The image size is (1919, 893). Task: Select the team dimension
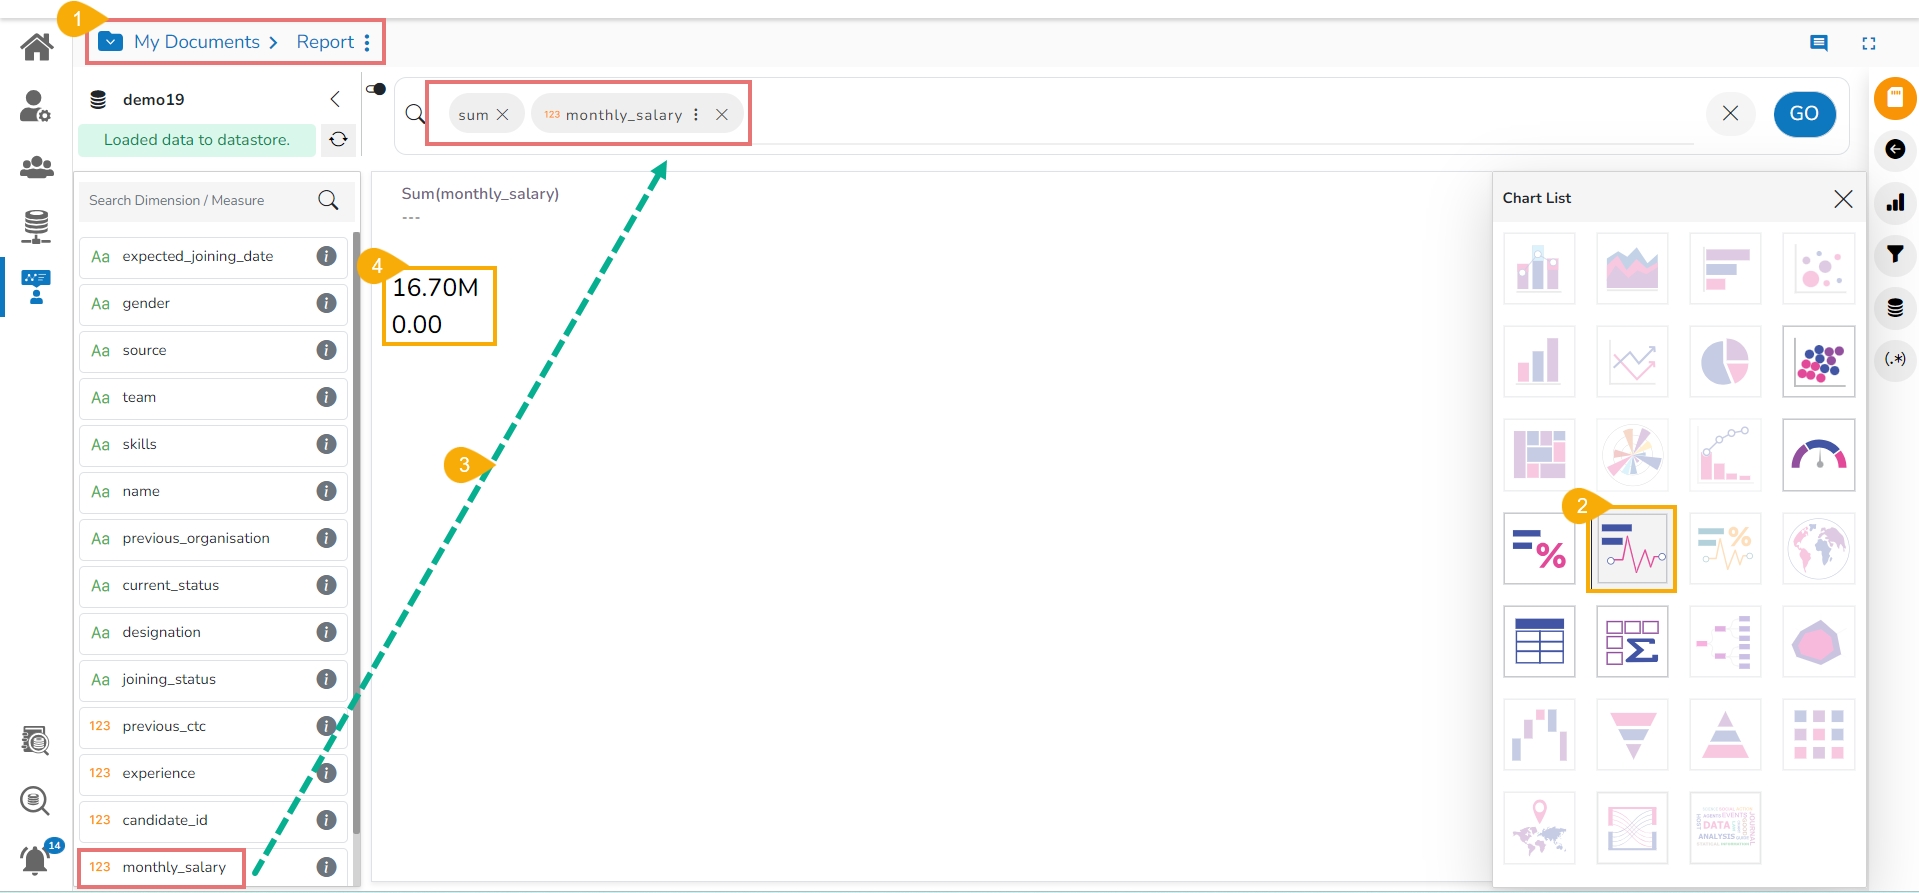213,397
